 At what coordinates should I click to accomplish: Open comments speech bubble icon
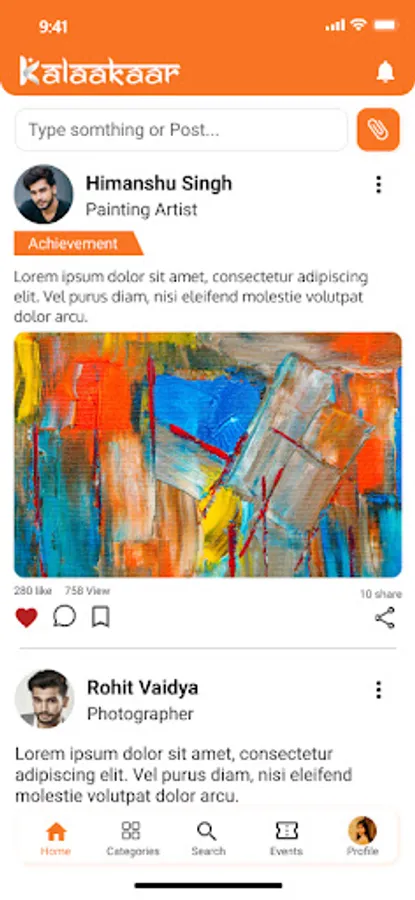[64, 616]
